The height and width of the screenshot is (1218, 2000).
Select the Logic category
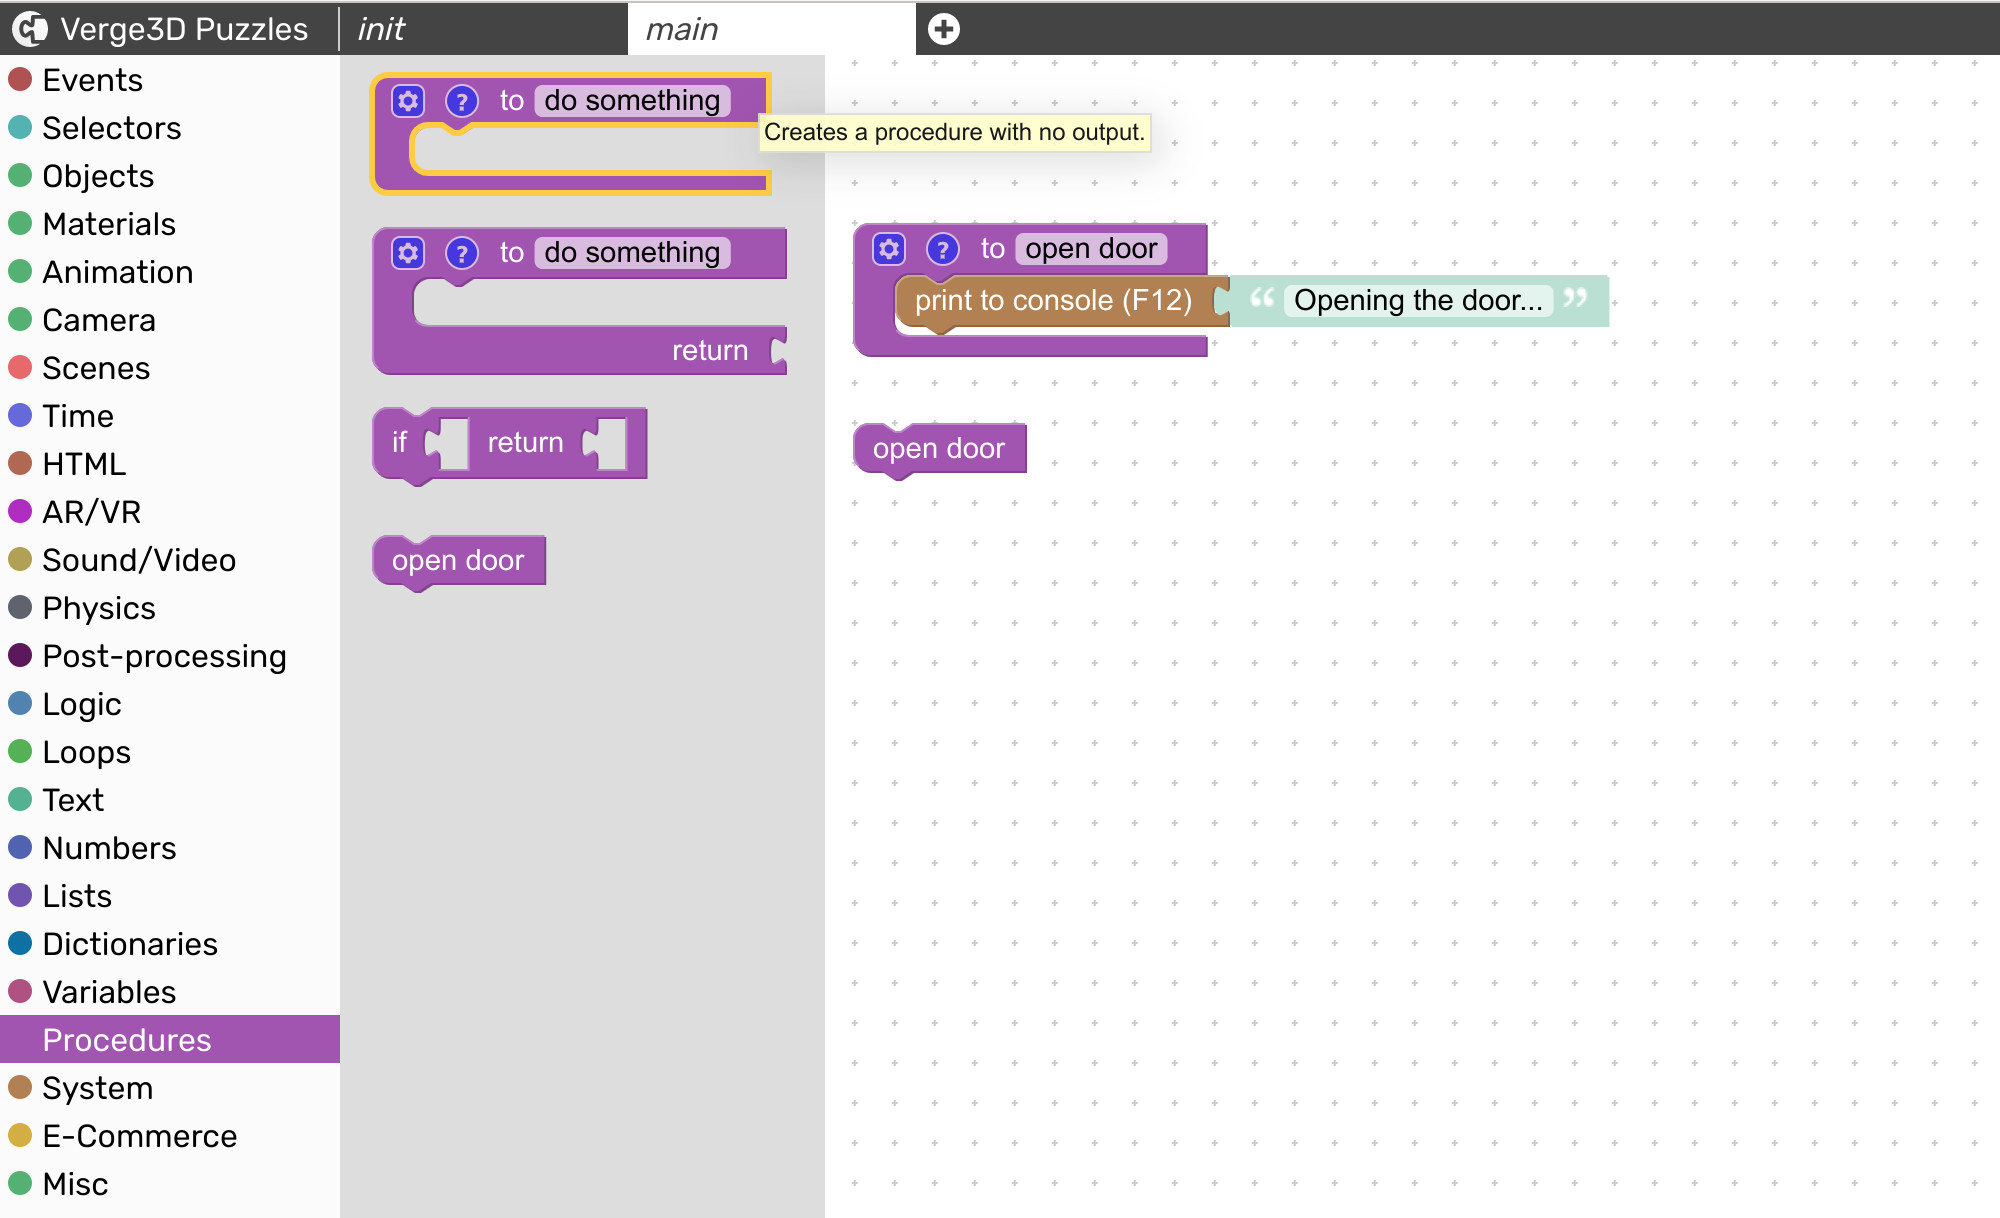[x=81, y=704]
